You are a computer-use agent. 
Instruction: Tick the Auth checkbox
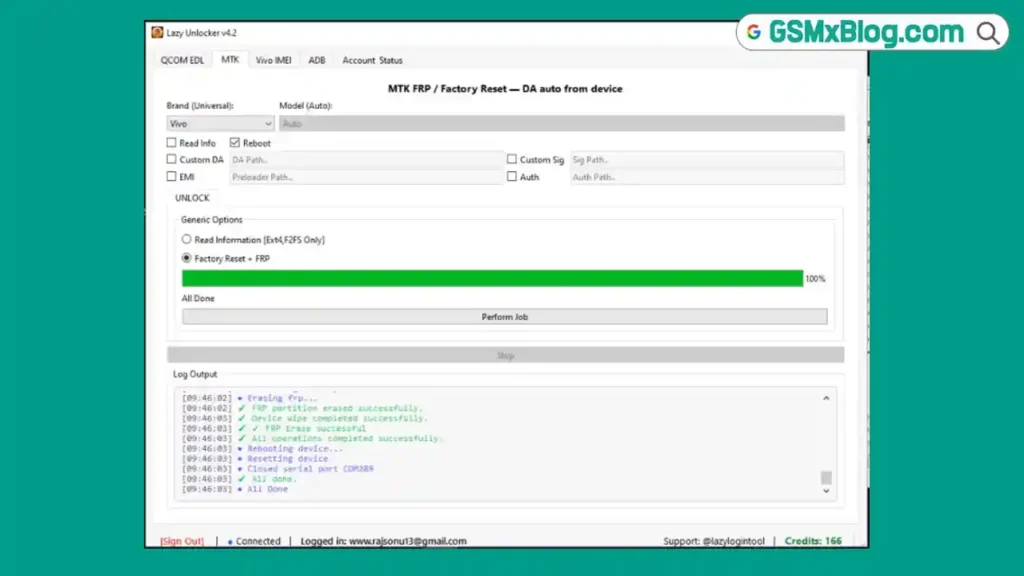(511, 176)
